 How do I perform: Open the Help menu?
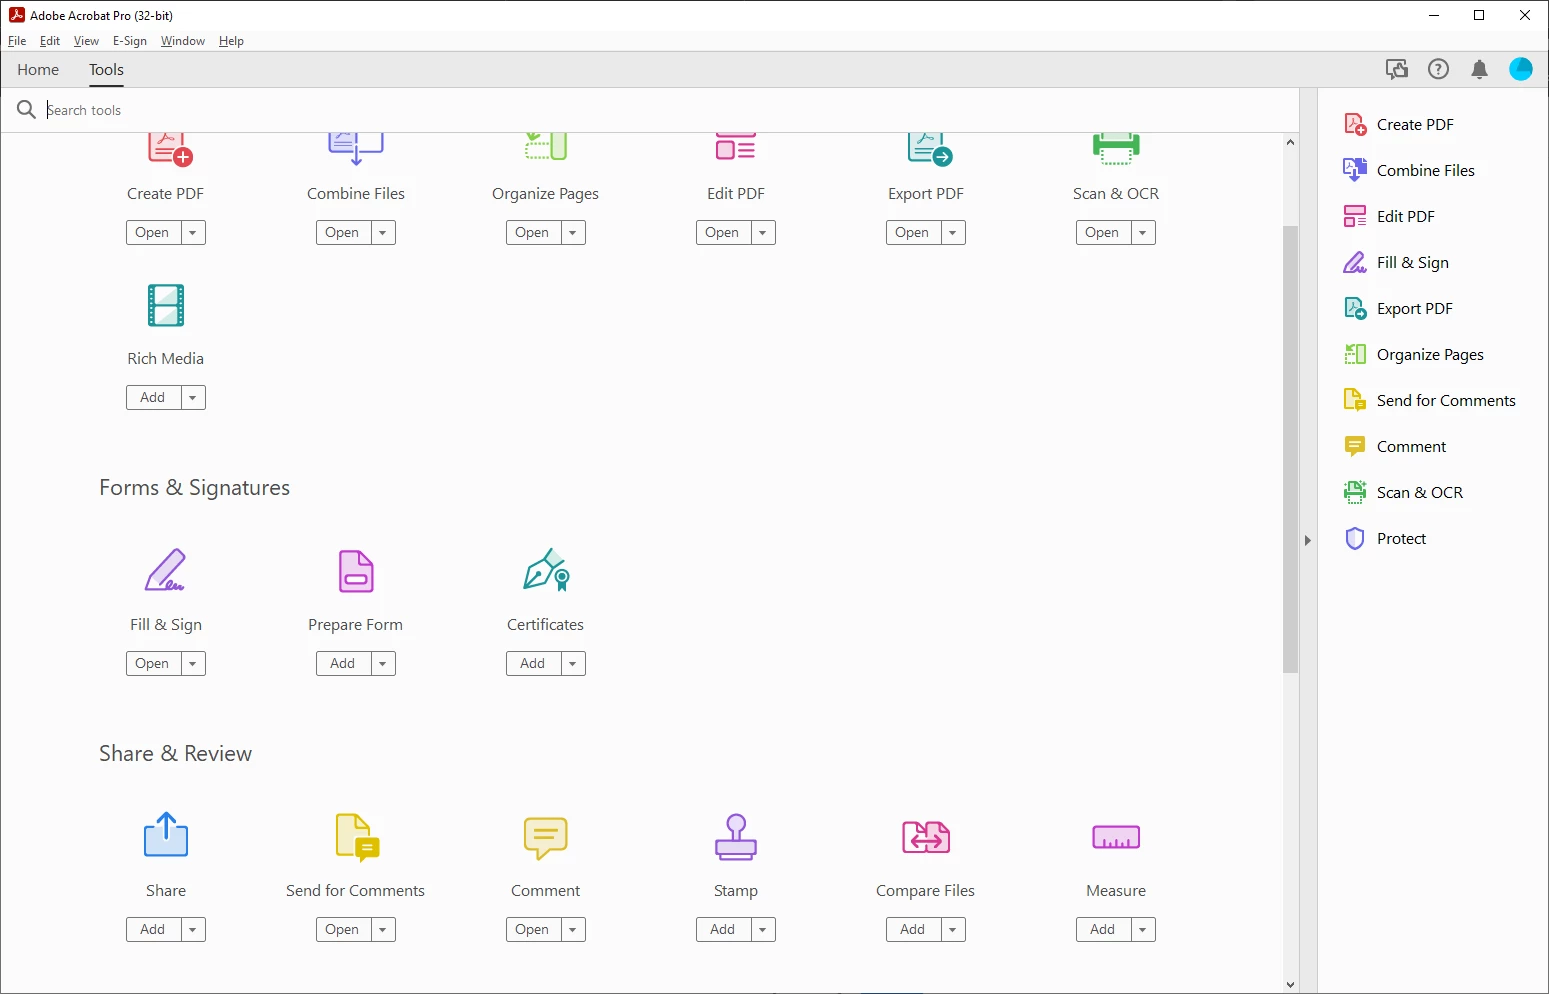pos(231,41)
